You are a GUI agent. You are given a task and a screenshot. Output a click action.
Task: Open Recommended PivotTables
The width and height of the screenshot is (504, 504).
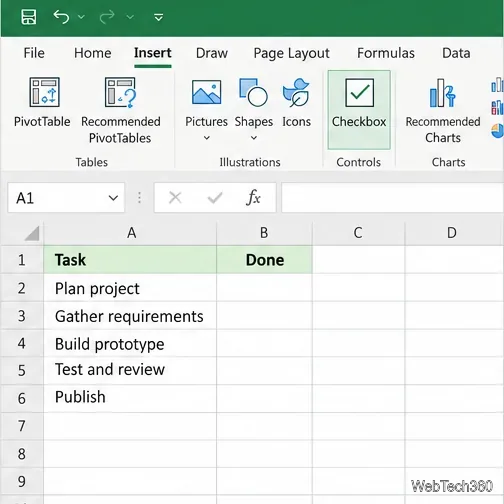coord(121,111)
